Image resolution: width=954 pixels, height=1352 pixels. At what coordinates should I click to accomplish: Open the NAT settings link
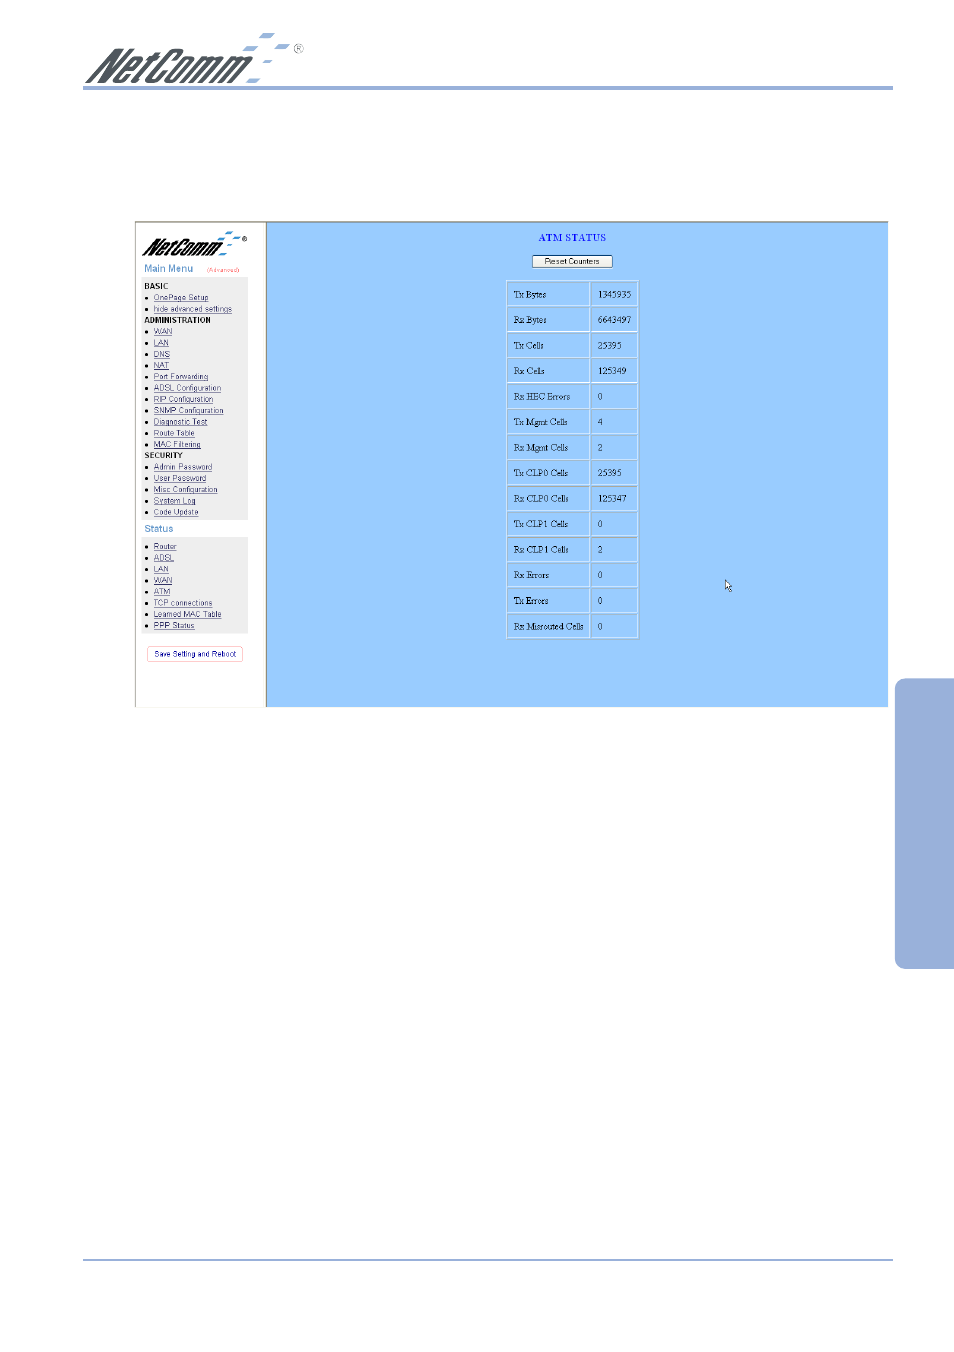[161, 365]
